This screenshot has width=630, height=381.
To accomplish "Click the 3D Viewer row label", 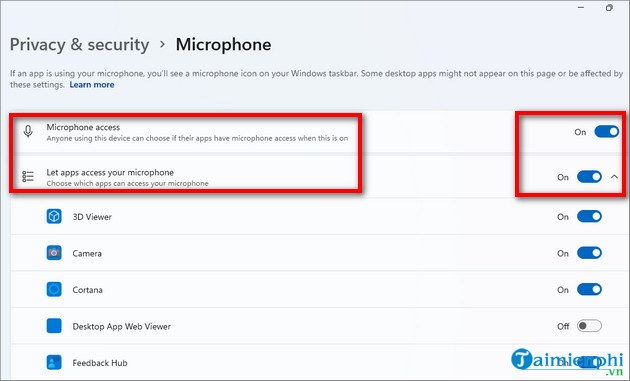I will point(92,217).
